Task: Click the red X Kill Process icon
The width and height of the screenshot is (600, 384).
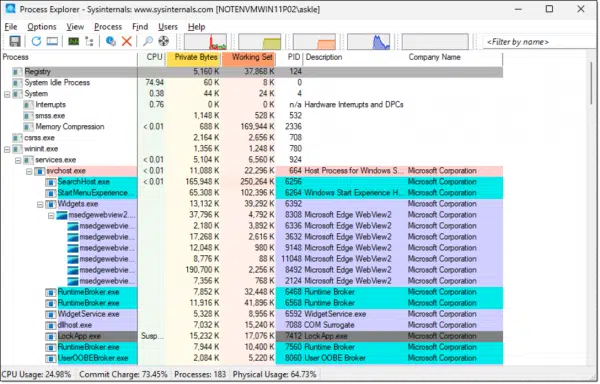Action: 127,41
